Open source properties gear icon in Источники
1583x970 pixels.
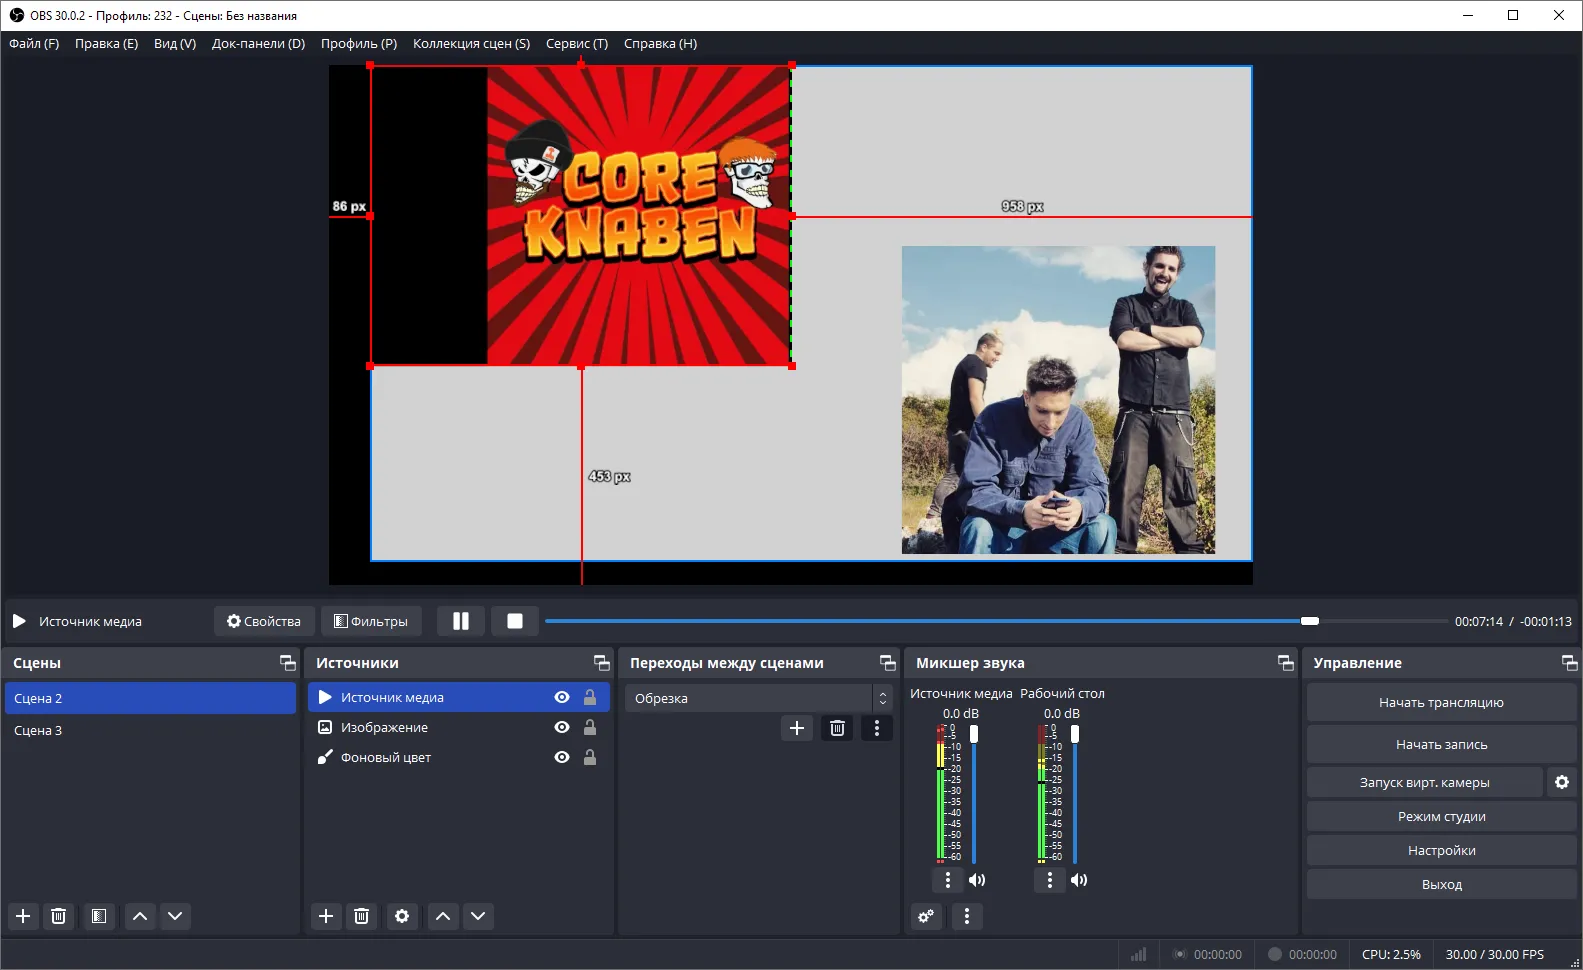[402, 916]
